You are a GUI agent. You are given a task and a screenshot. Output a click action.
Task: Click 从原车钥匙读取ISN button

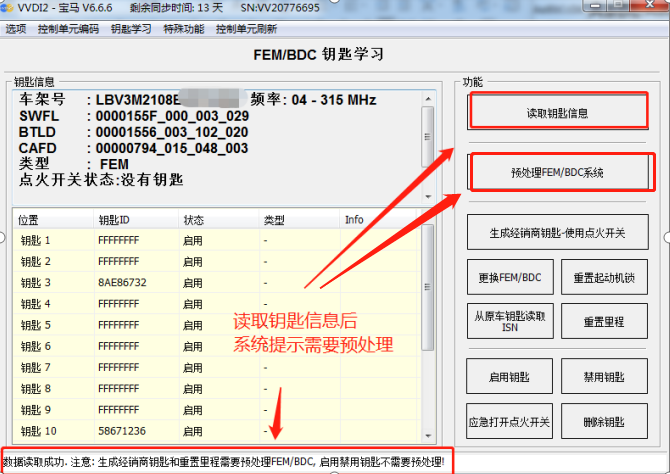coord(510,322)
